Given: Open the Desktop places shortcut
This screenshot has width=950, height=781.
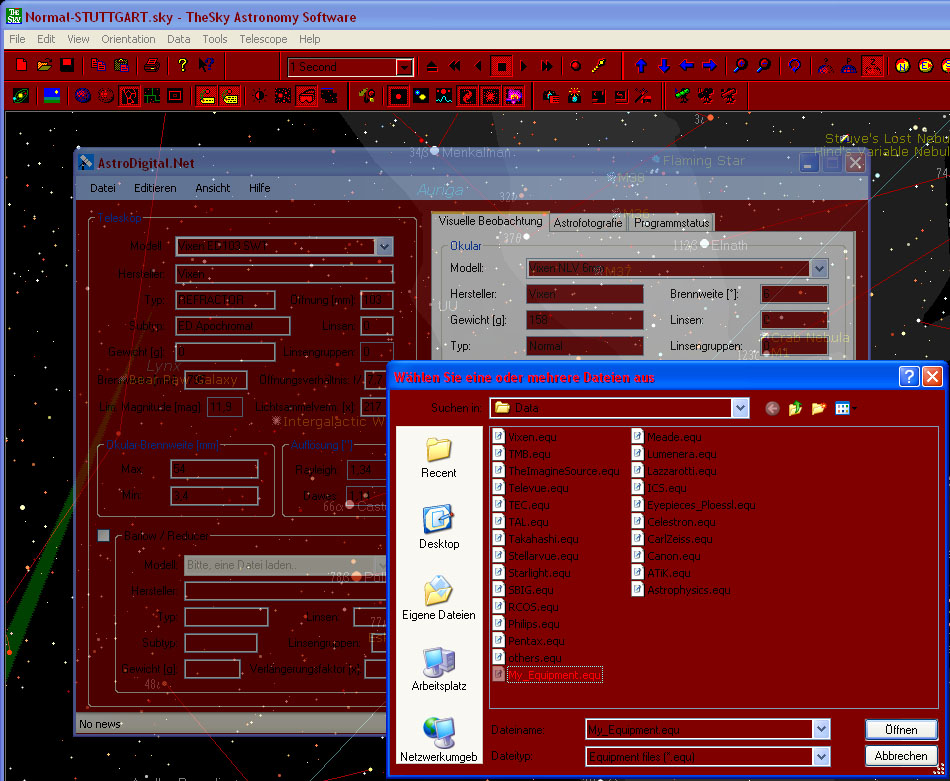Looking at the screenshot, I should coord(439,527).
